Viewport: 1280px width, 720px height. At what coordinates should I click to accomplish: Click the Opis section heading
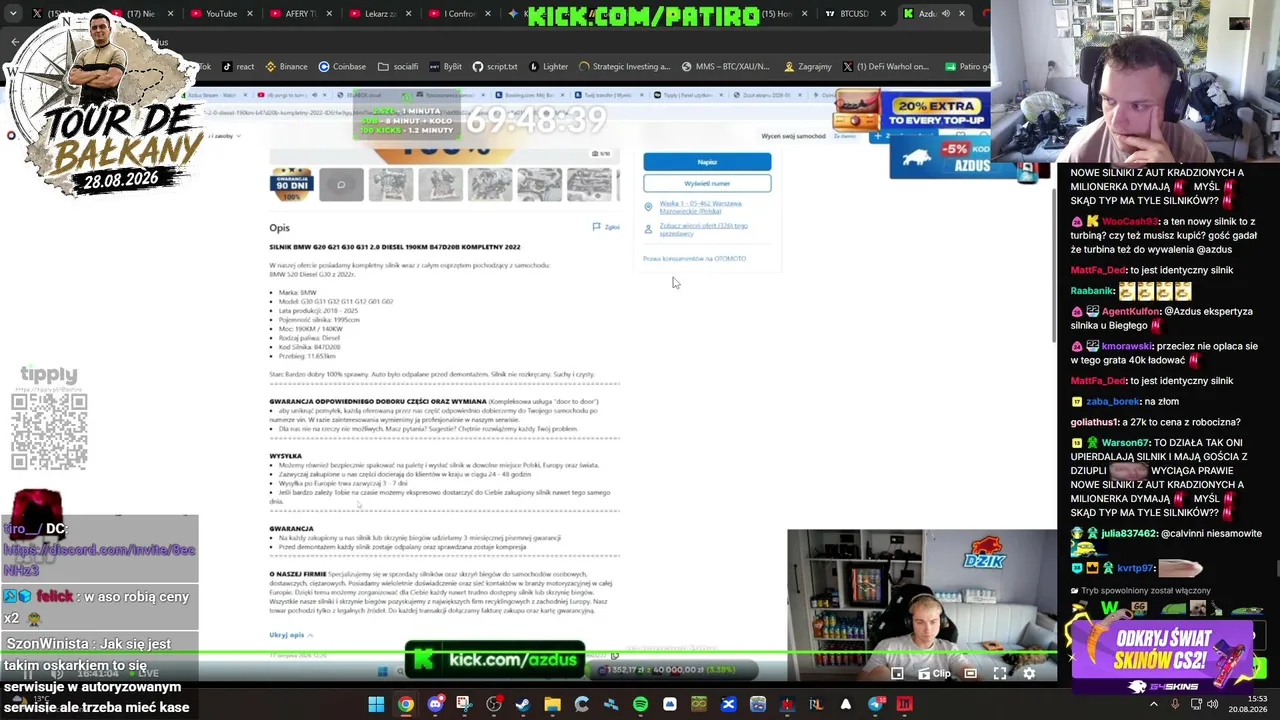click(279, 228)
